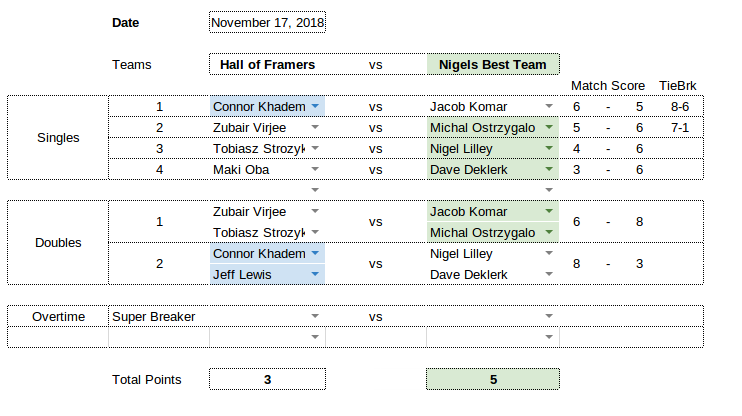Expand Michal Ostrzygalo singles dropdown arrow

tap(549, 127)
